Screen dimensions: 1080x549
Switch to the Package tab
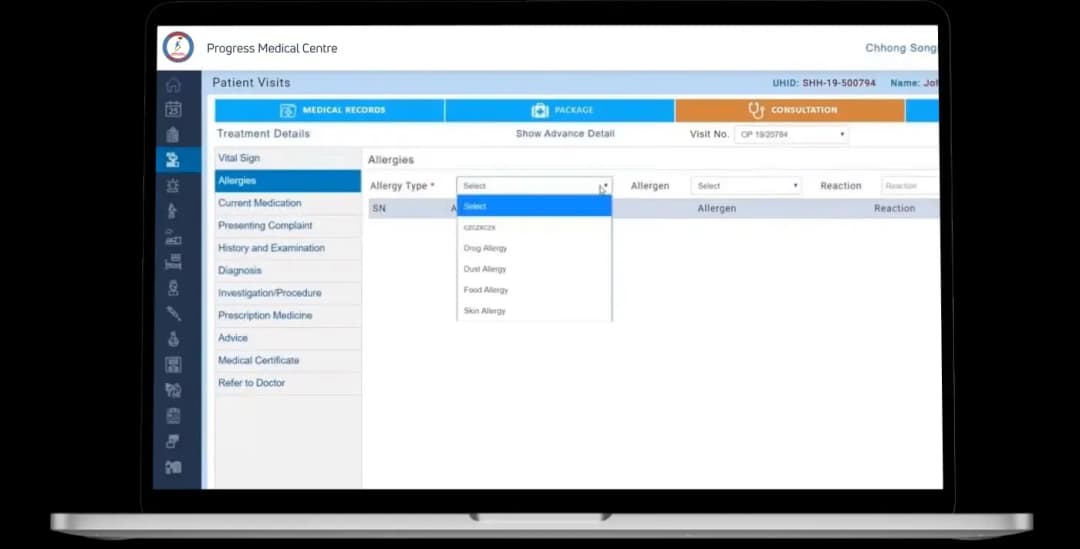click(x=560, y=110)
